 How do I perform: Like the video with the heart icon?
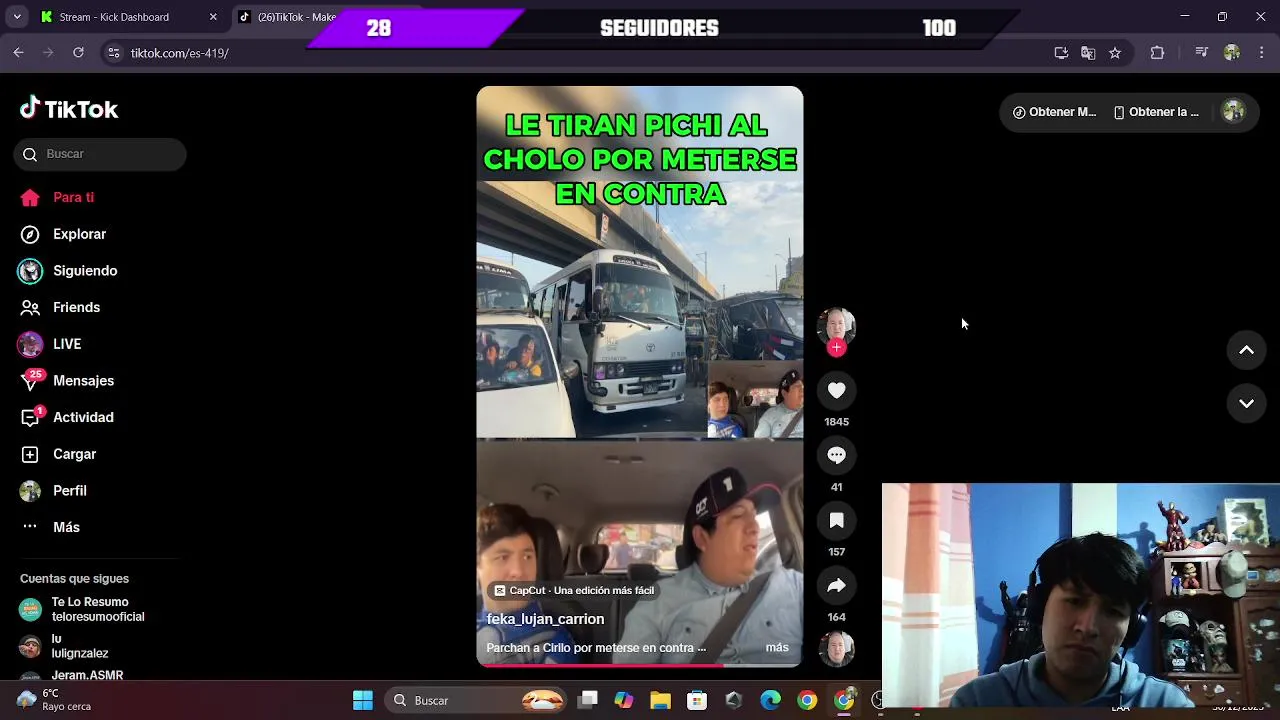(837, 391)
